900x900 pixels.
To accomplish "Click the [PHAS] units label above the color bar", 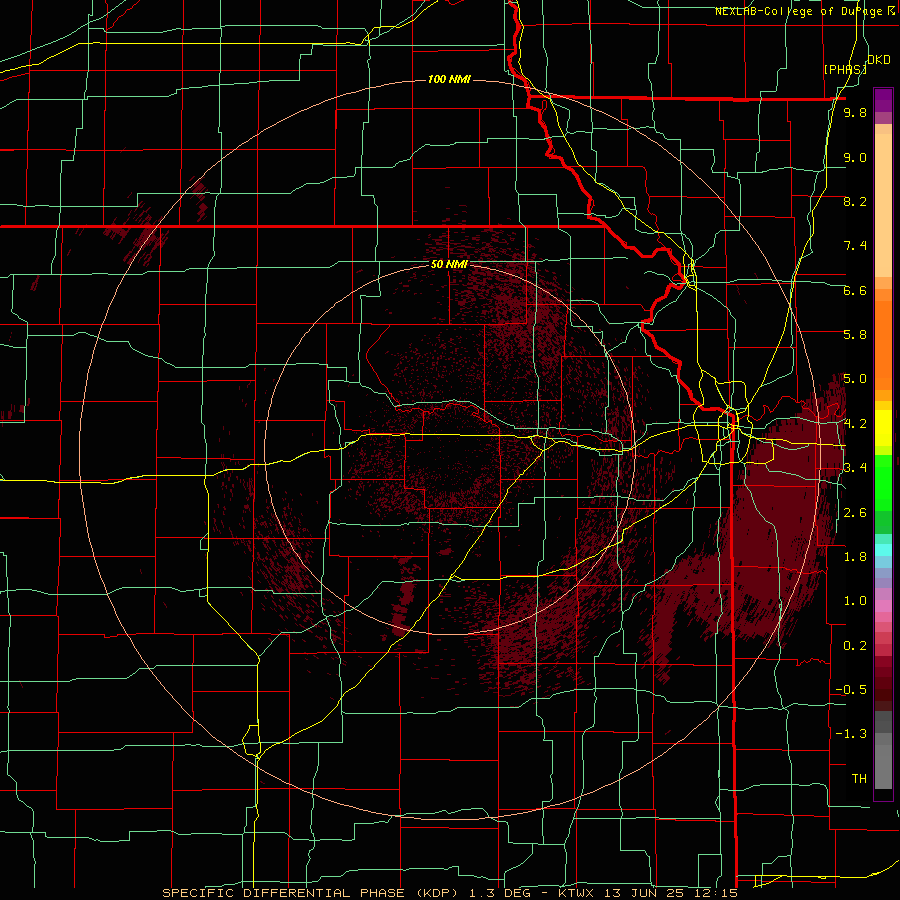I will tap(845, 69).
